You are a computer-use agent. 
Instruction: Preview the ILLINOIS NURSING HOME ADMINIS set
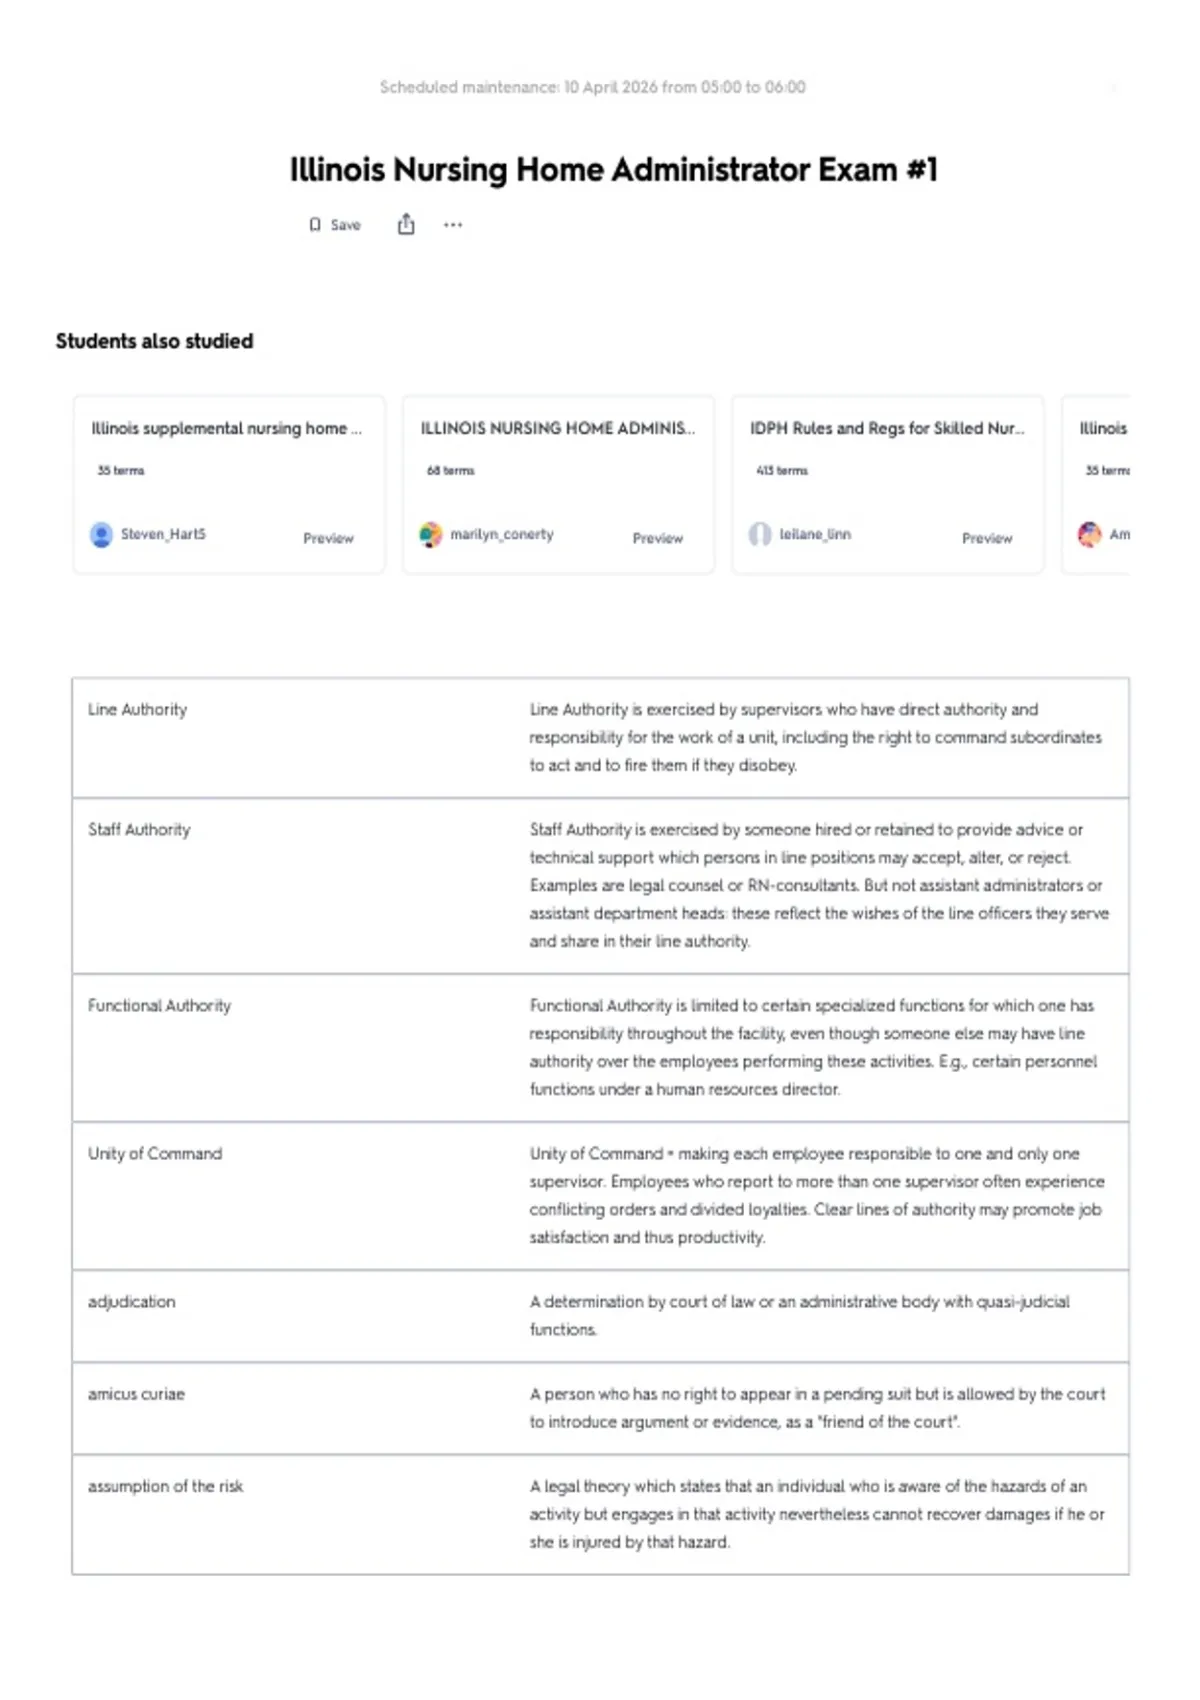[x=657, y=538]
